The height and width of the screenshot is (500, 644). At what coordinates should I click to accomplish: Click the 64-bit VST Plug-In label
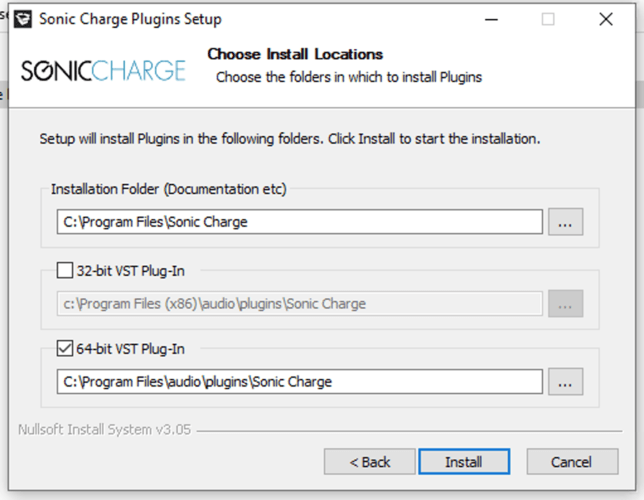[131, 349]
